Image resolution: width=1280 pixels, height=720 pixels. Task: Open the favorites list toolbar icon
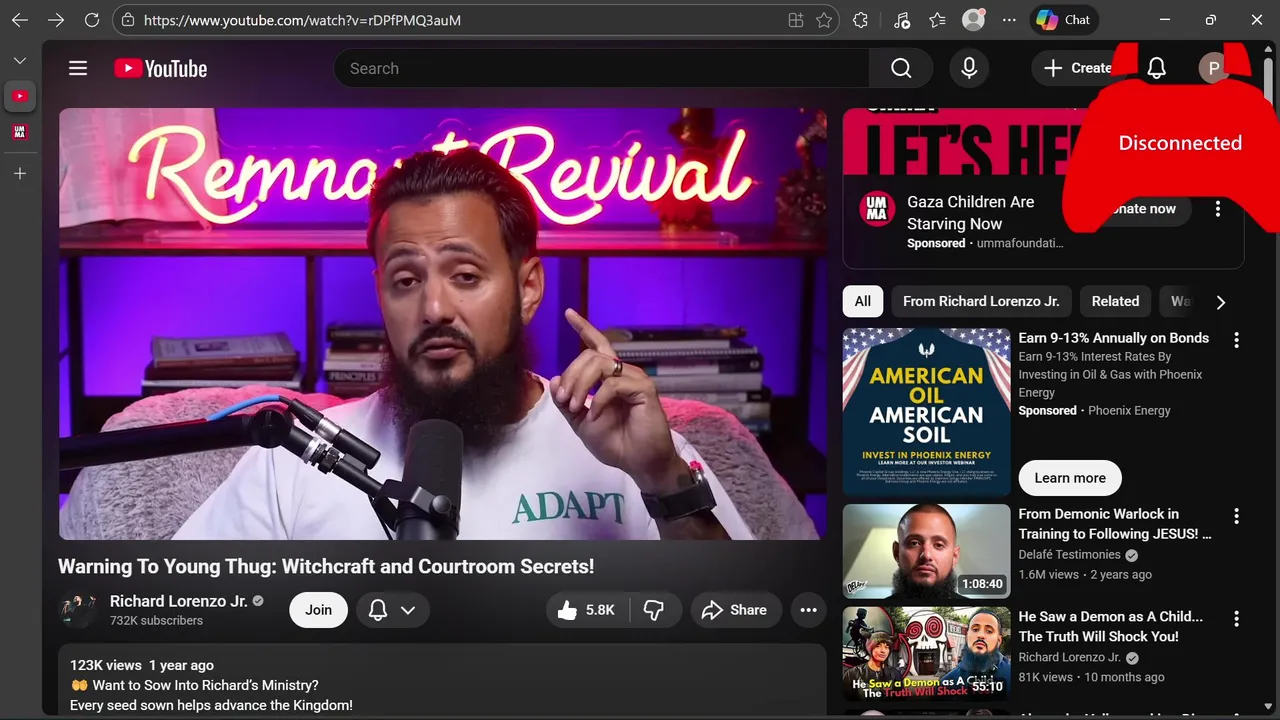(937, 20)
